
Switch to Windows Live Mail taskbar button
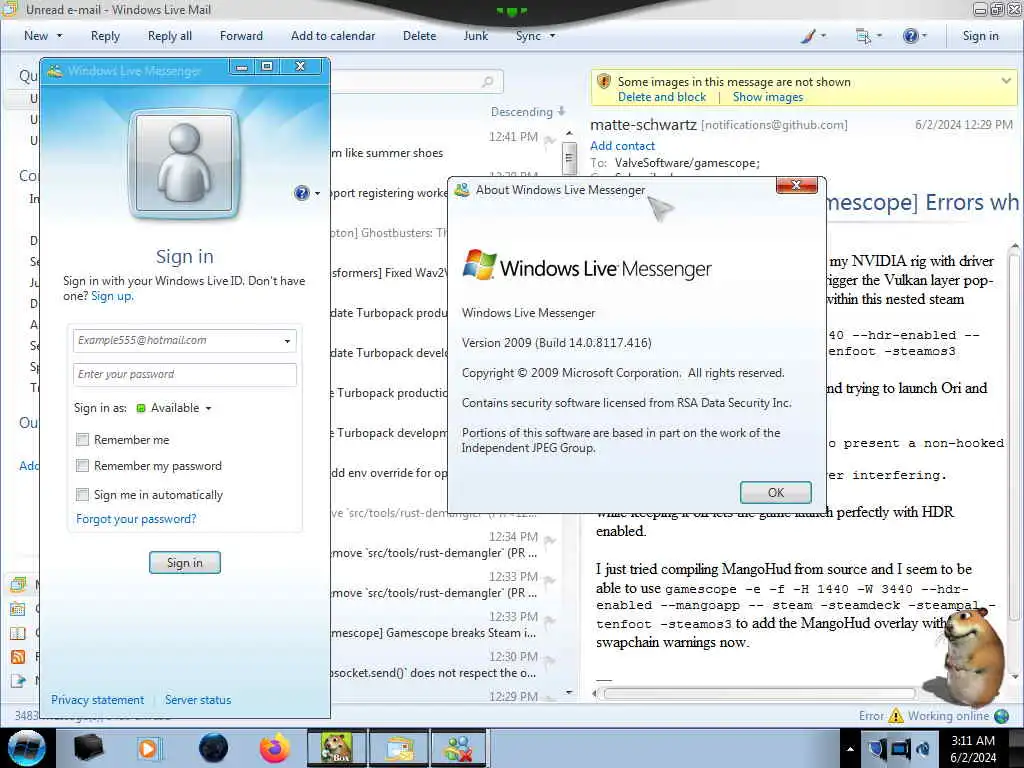399,748
